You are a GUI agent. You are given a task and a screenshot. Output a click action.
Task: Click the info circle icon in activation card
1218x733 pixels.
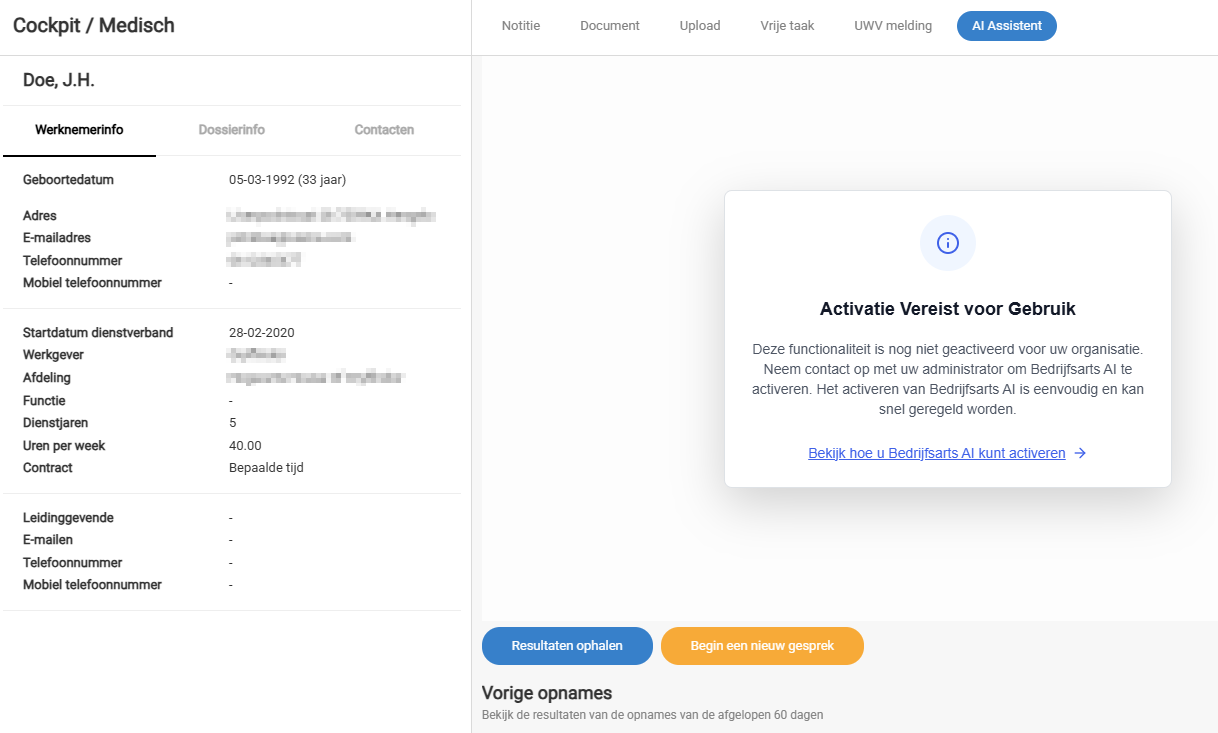pyautogui.click(x=947, y=243)
